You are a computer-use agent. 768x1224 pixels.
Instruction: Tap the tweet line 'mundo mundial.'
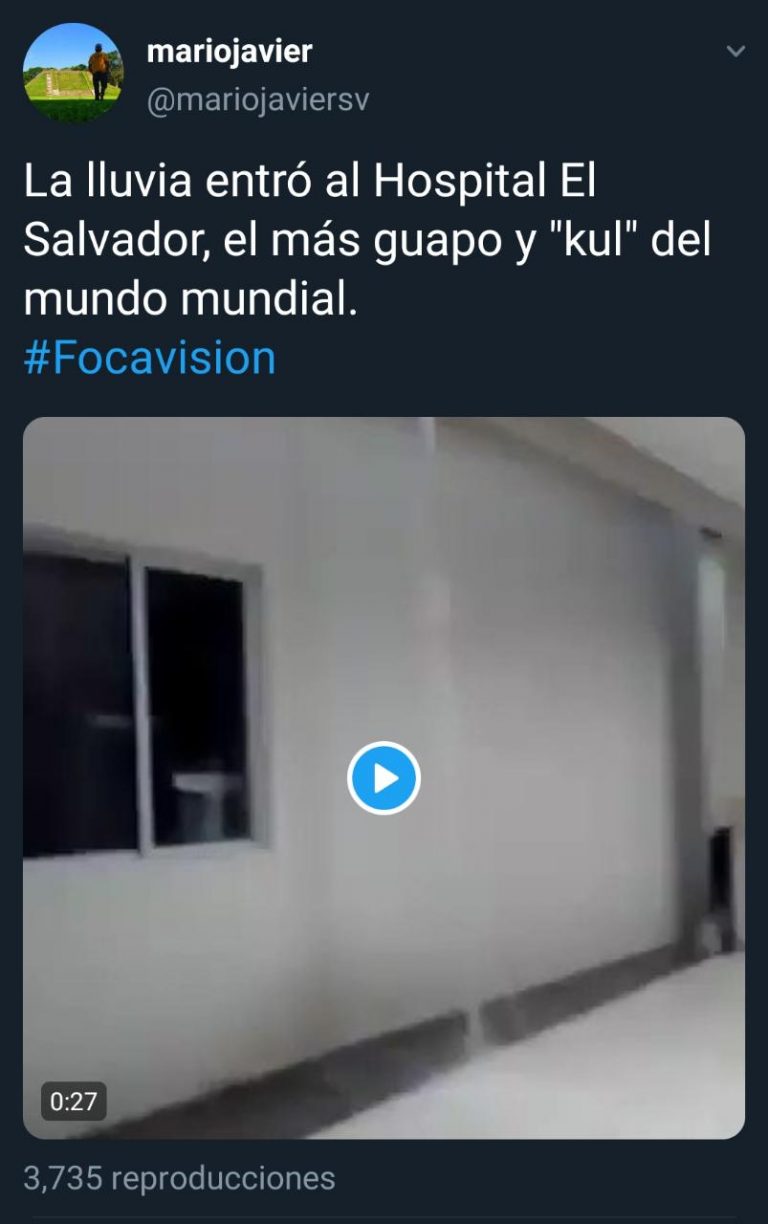pyautogui.click(x=190, y=298)
